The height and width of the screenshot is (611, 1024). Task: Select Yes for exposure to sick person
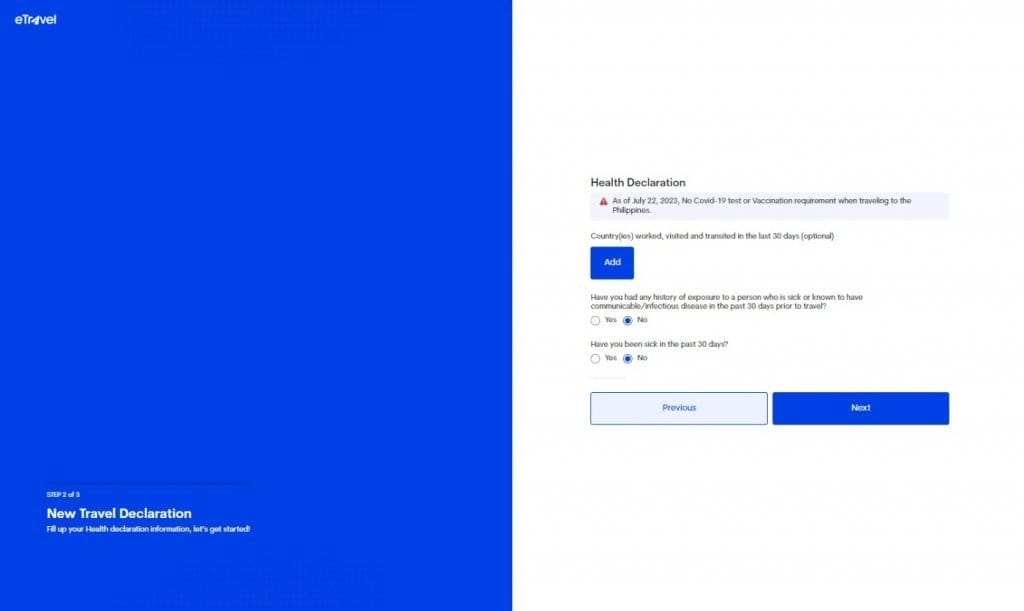[x=595, y=321]
